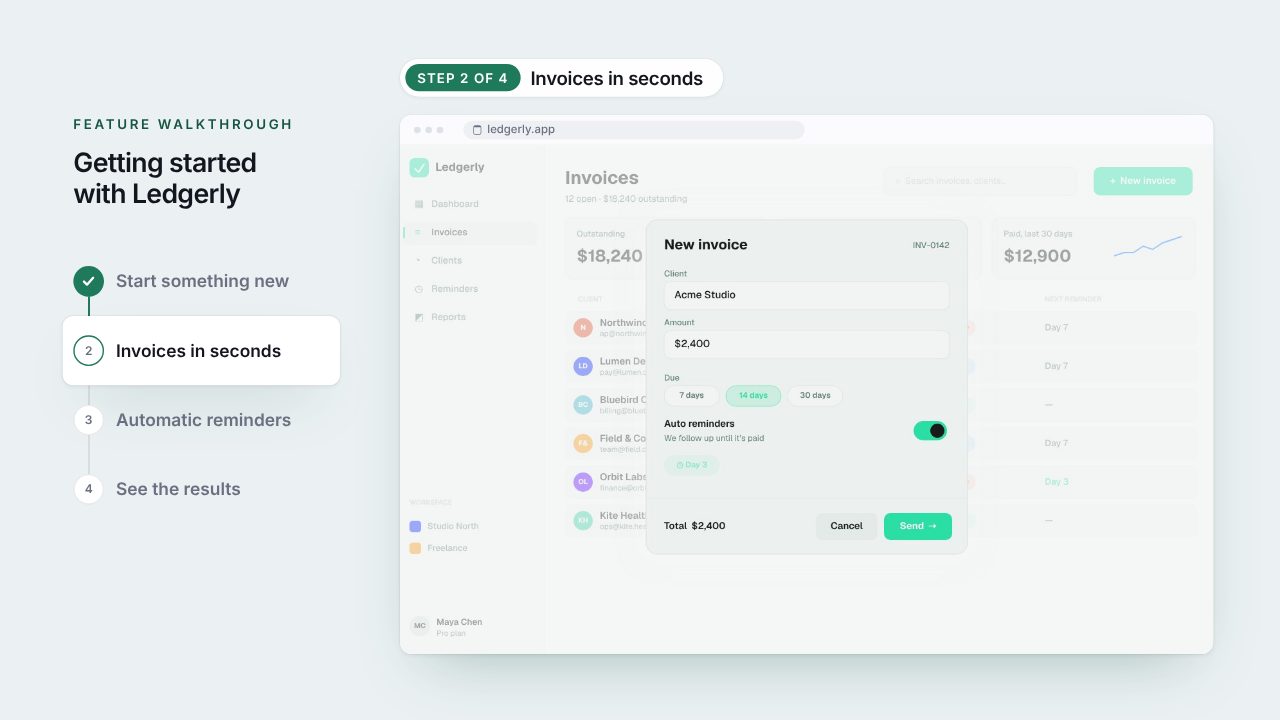Screen dimensions: 1280x720
Task: Click the New invoice button in header
Action: (x=1143, y=181)
